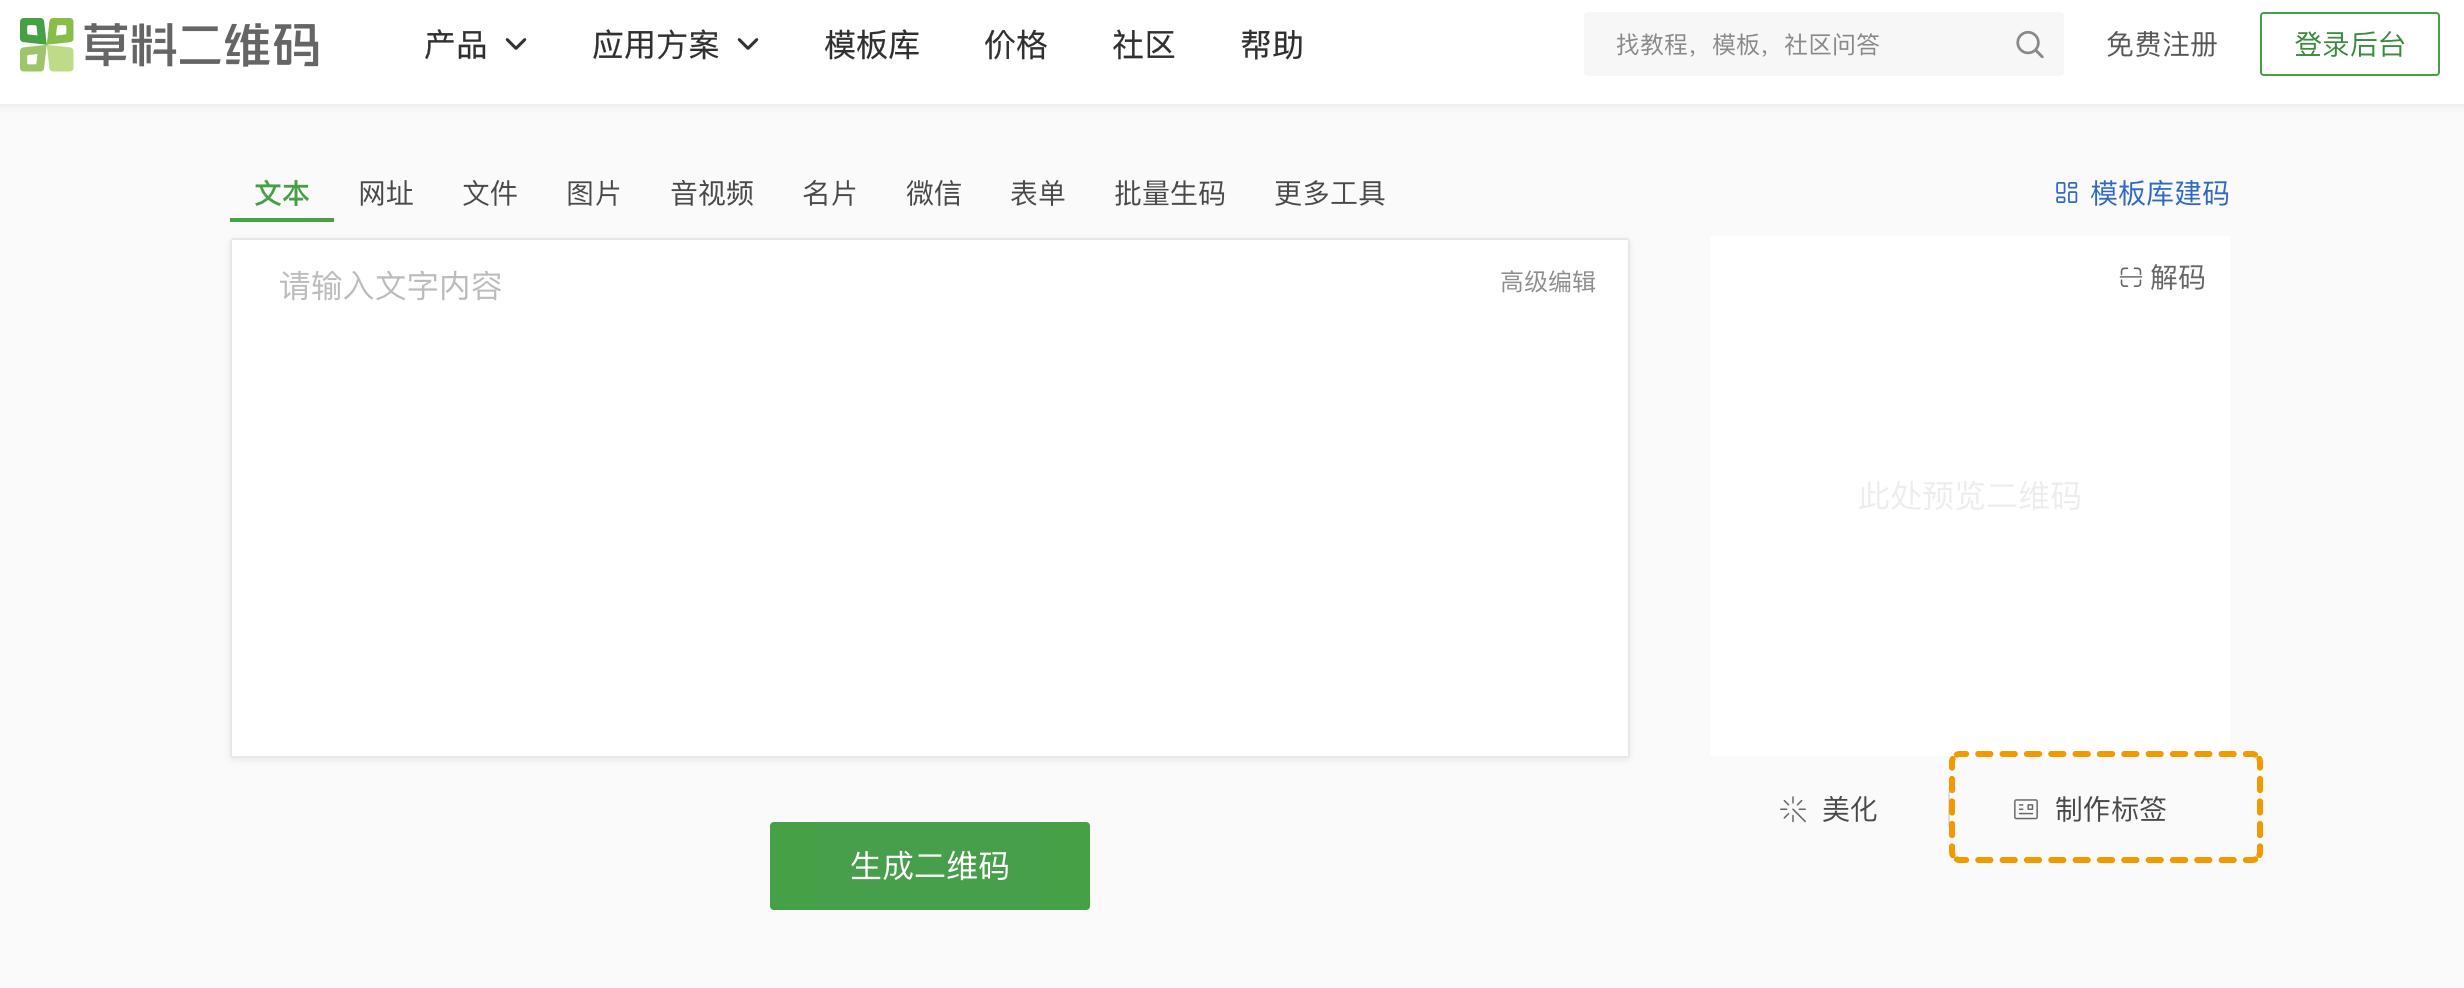
Task: Switch to the 网址 tab
Action: [385, 194]
